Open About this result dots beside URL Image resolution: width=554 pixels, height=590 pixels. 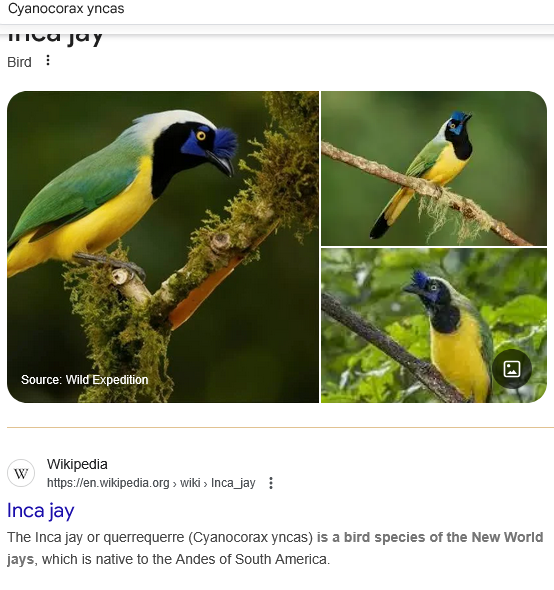tap(271, 483)
